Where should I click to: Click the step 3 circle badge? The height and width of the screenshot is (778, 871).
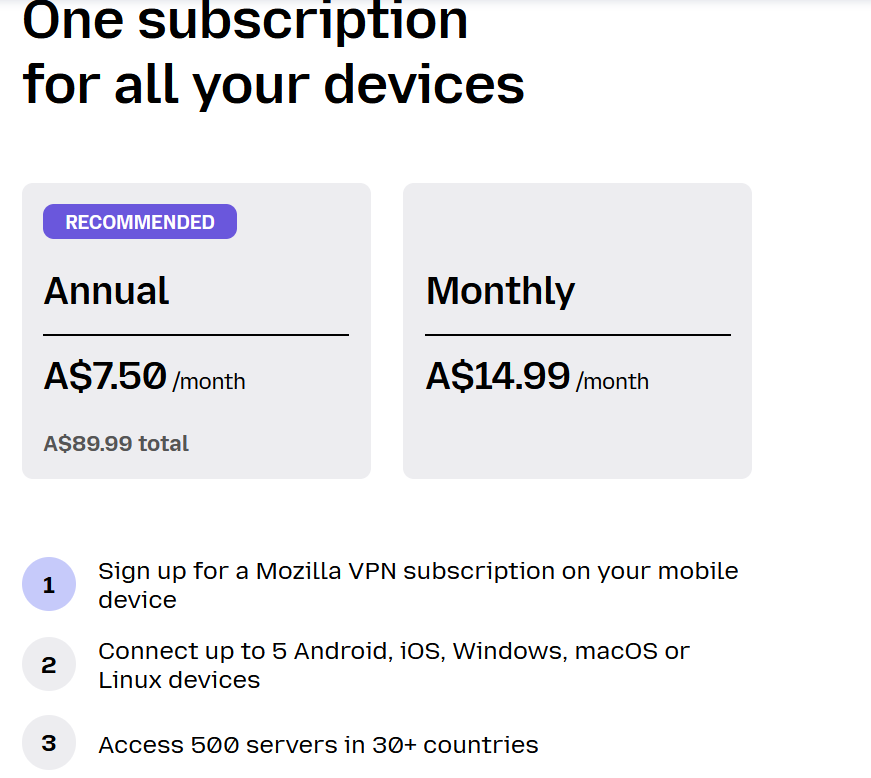tap(49, 742)
